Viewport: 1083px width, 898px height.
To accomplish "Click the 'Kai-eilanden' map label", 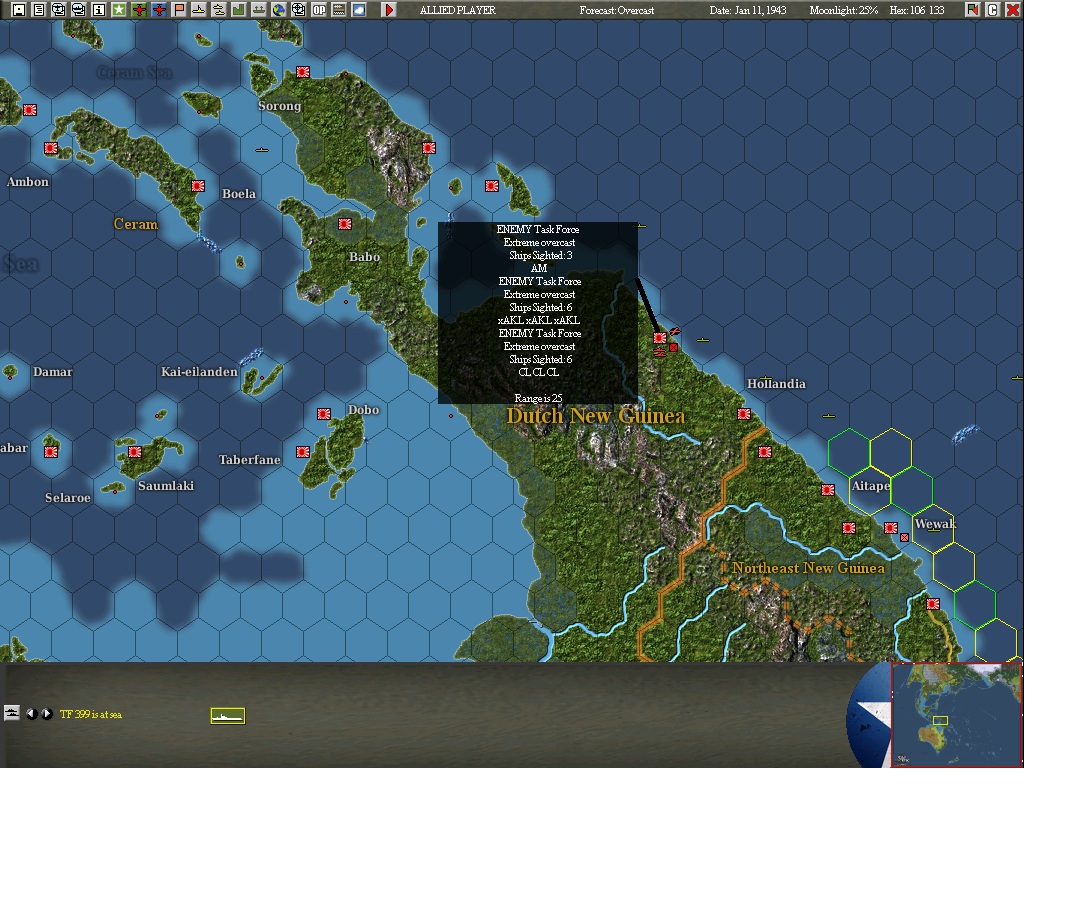I will (199, 372).
